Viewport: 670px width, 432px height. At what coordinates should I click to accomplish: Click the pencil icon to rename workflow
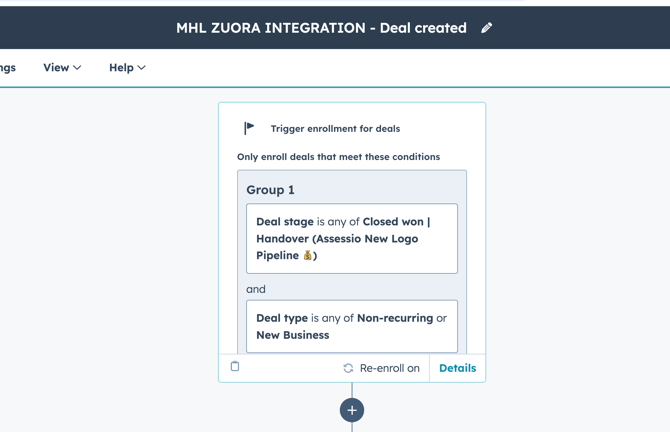click(487, 28)
